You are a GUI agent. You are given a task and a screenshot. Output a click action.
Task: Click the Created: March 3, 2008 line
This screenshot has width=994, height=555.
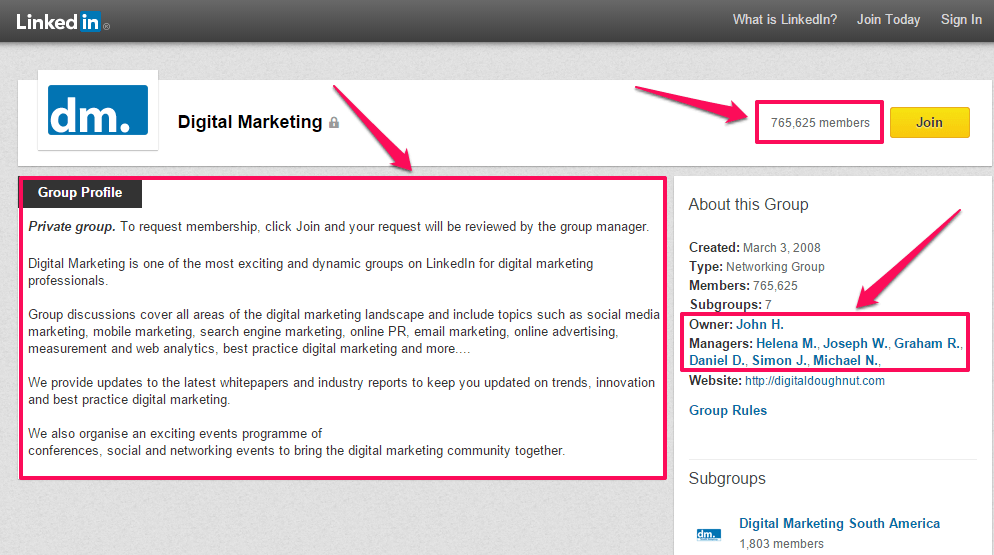[x=754, y=247]
